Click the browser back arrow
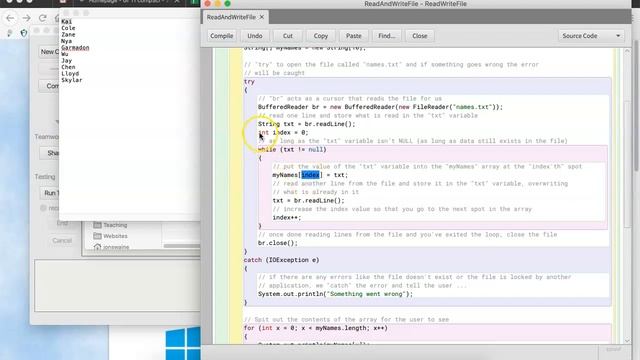The image size is (640, 360). tap(10, 18)
